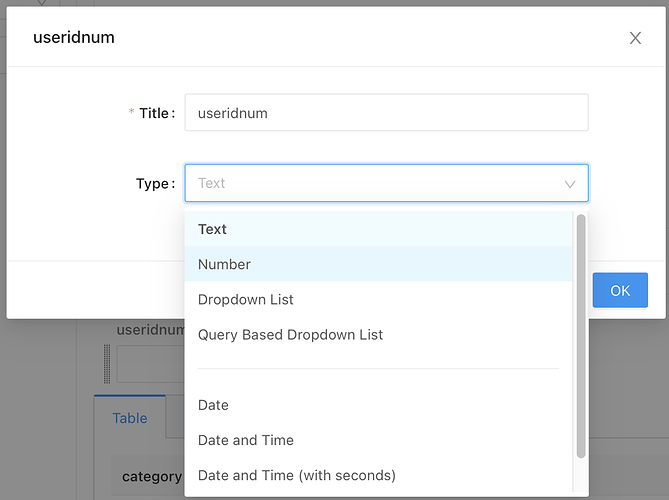Image resolution: width=669 pixels, height=500 pixels.
Task: Select Dropdown List option
Action: point(378,299)
